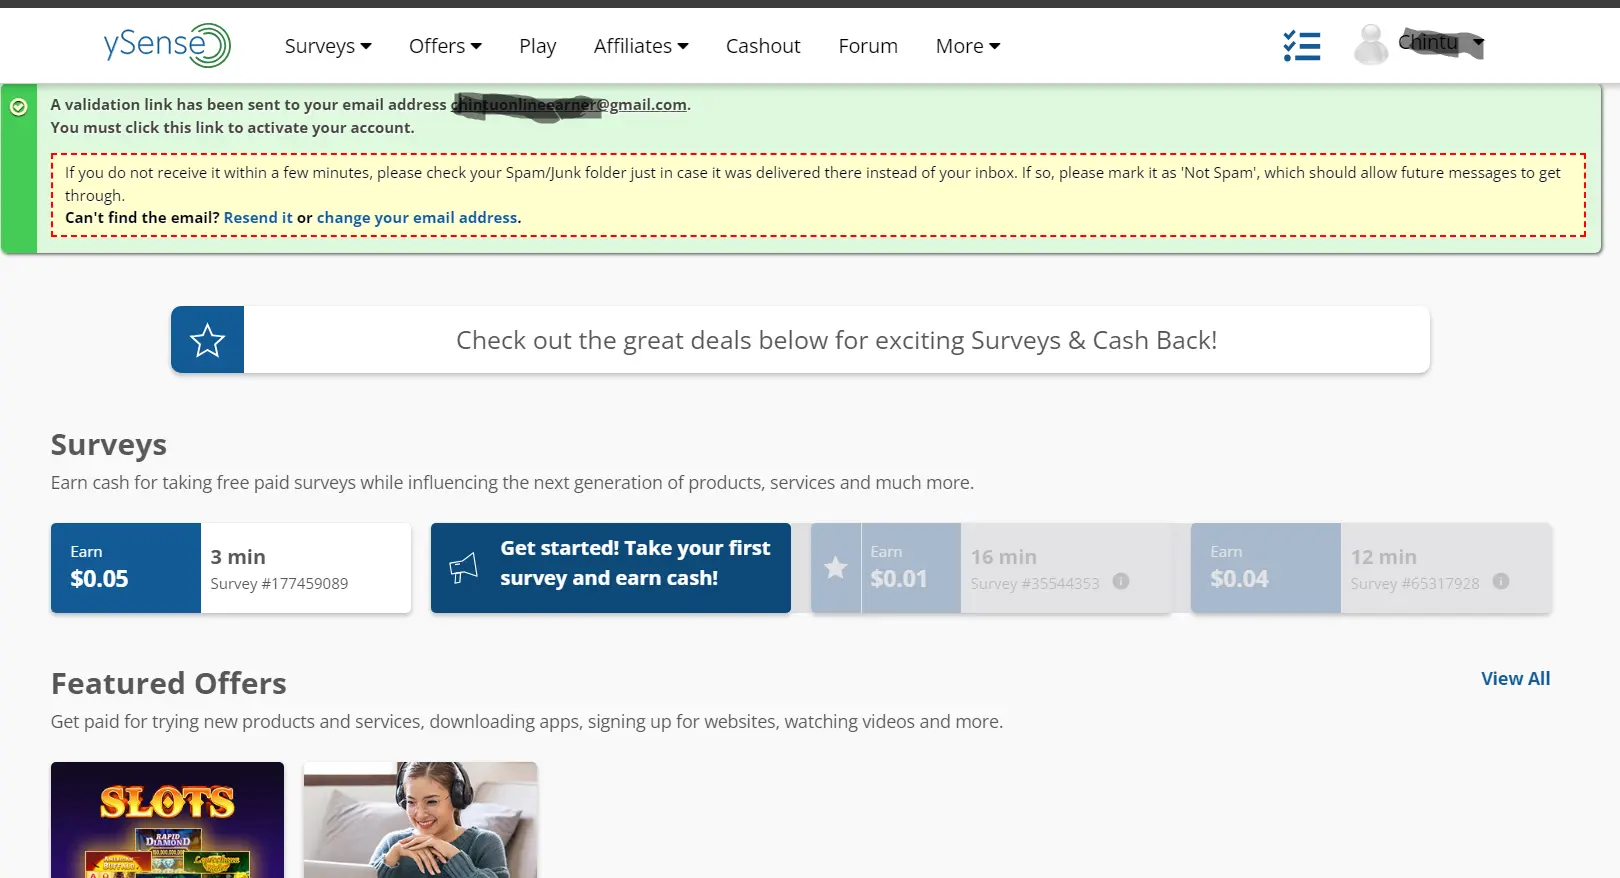The image size is (1620, 878).
Task: Click View All featured offers
Action: (1515, 678)
